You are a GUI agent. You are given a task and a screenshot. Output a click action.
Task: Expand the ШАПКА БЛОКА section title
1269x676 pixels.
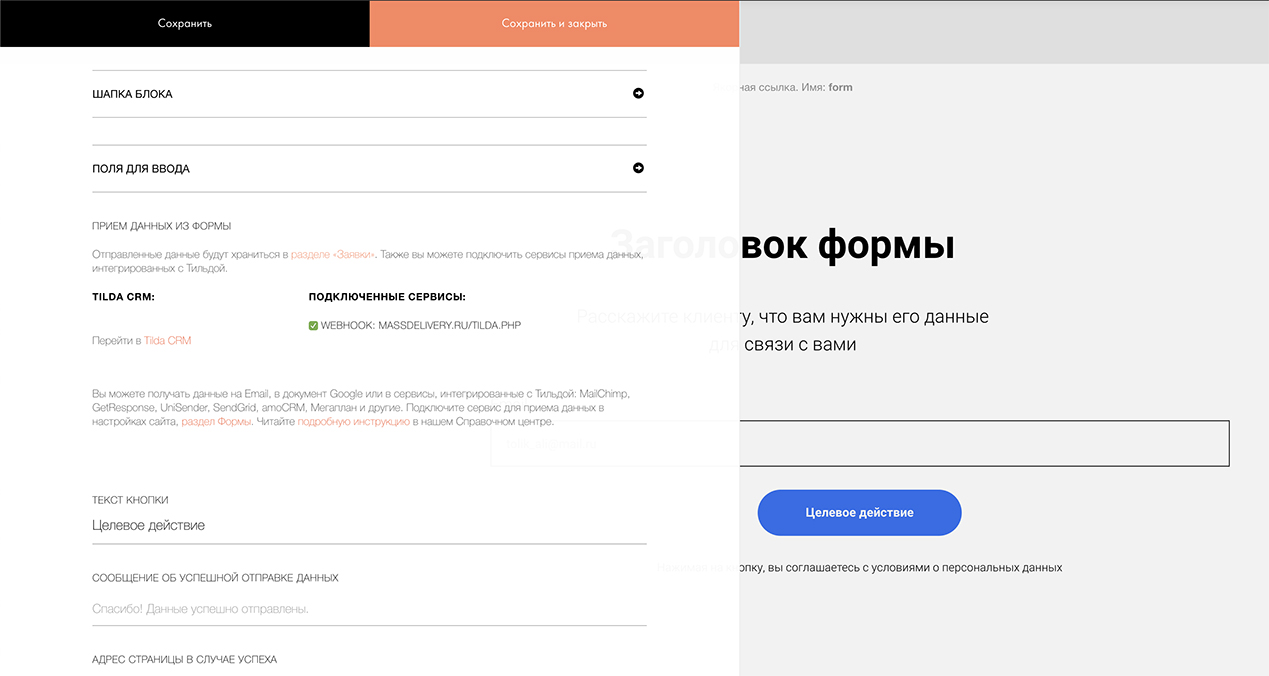(x=132, y=94)
